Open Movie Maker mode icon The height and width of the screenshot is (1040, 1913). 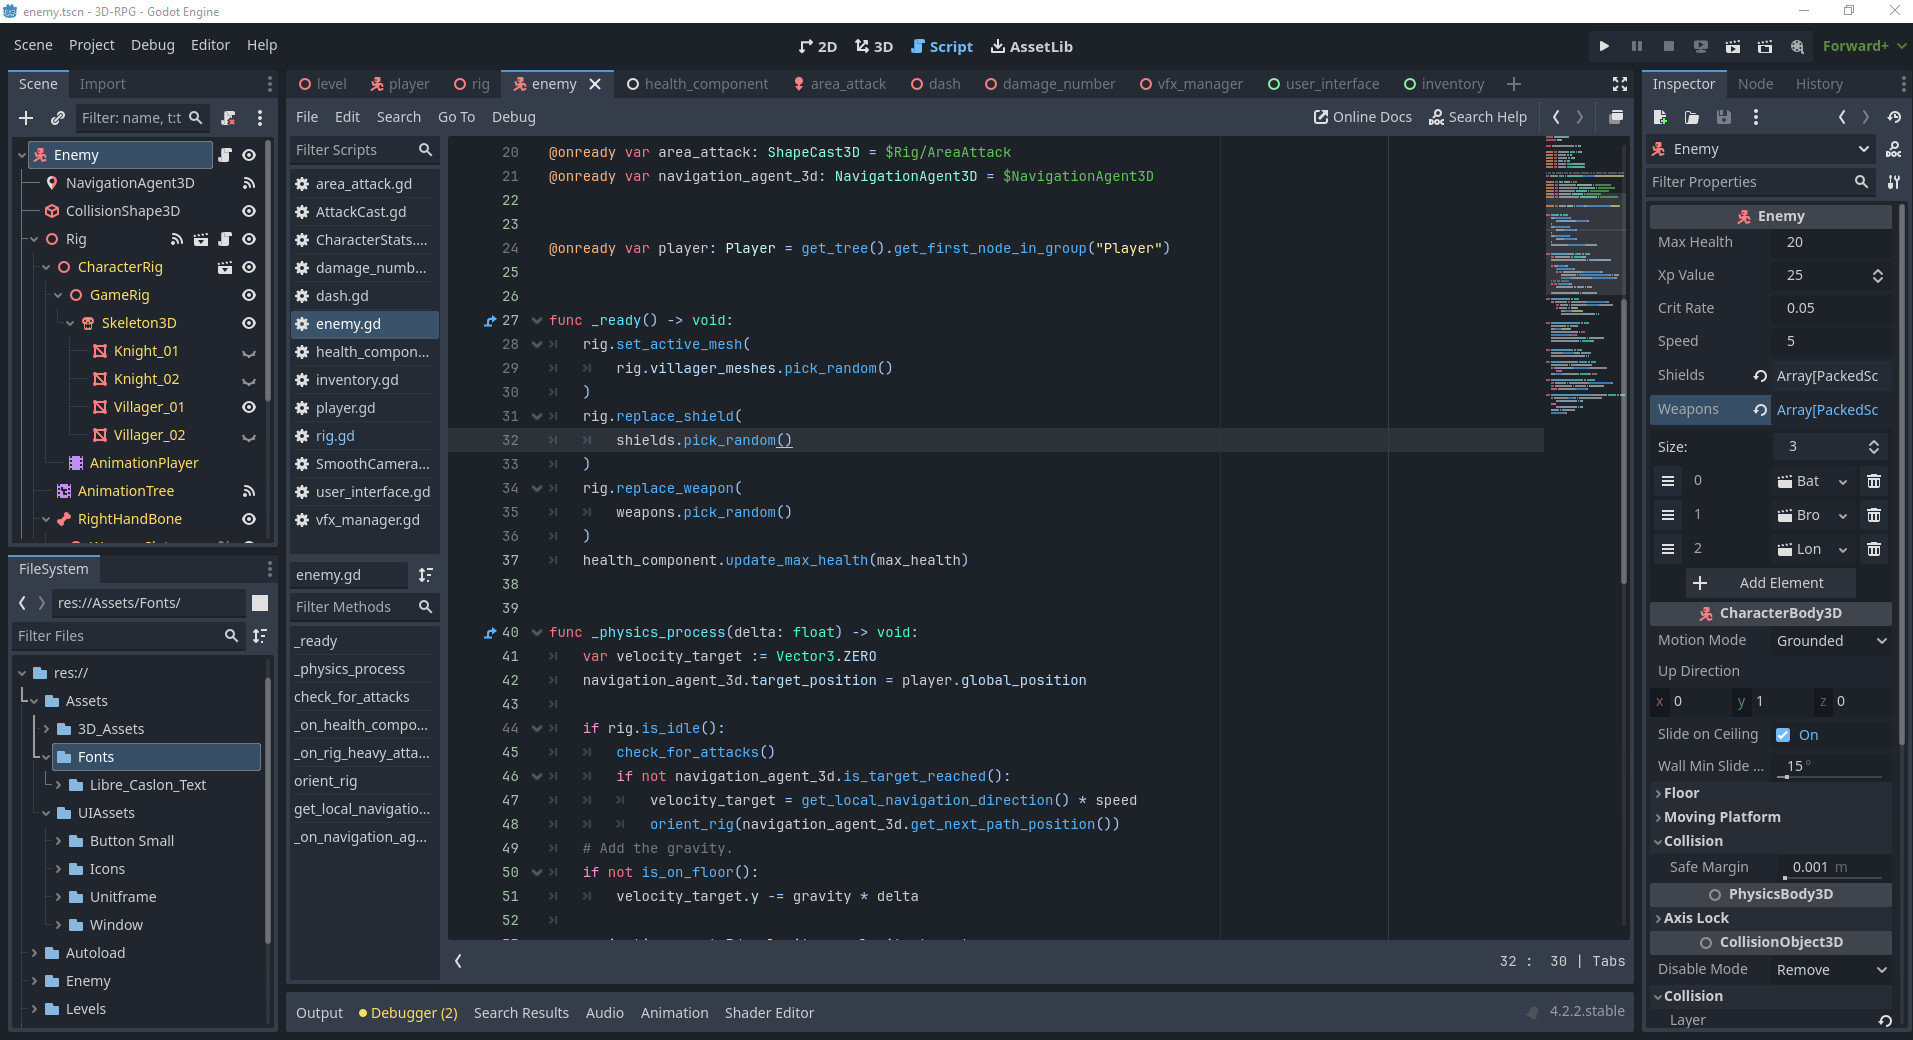[x=1797, y=46]
